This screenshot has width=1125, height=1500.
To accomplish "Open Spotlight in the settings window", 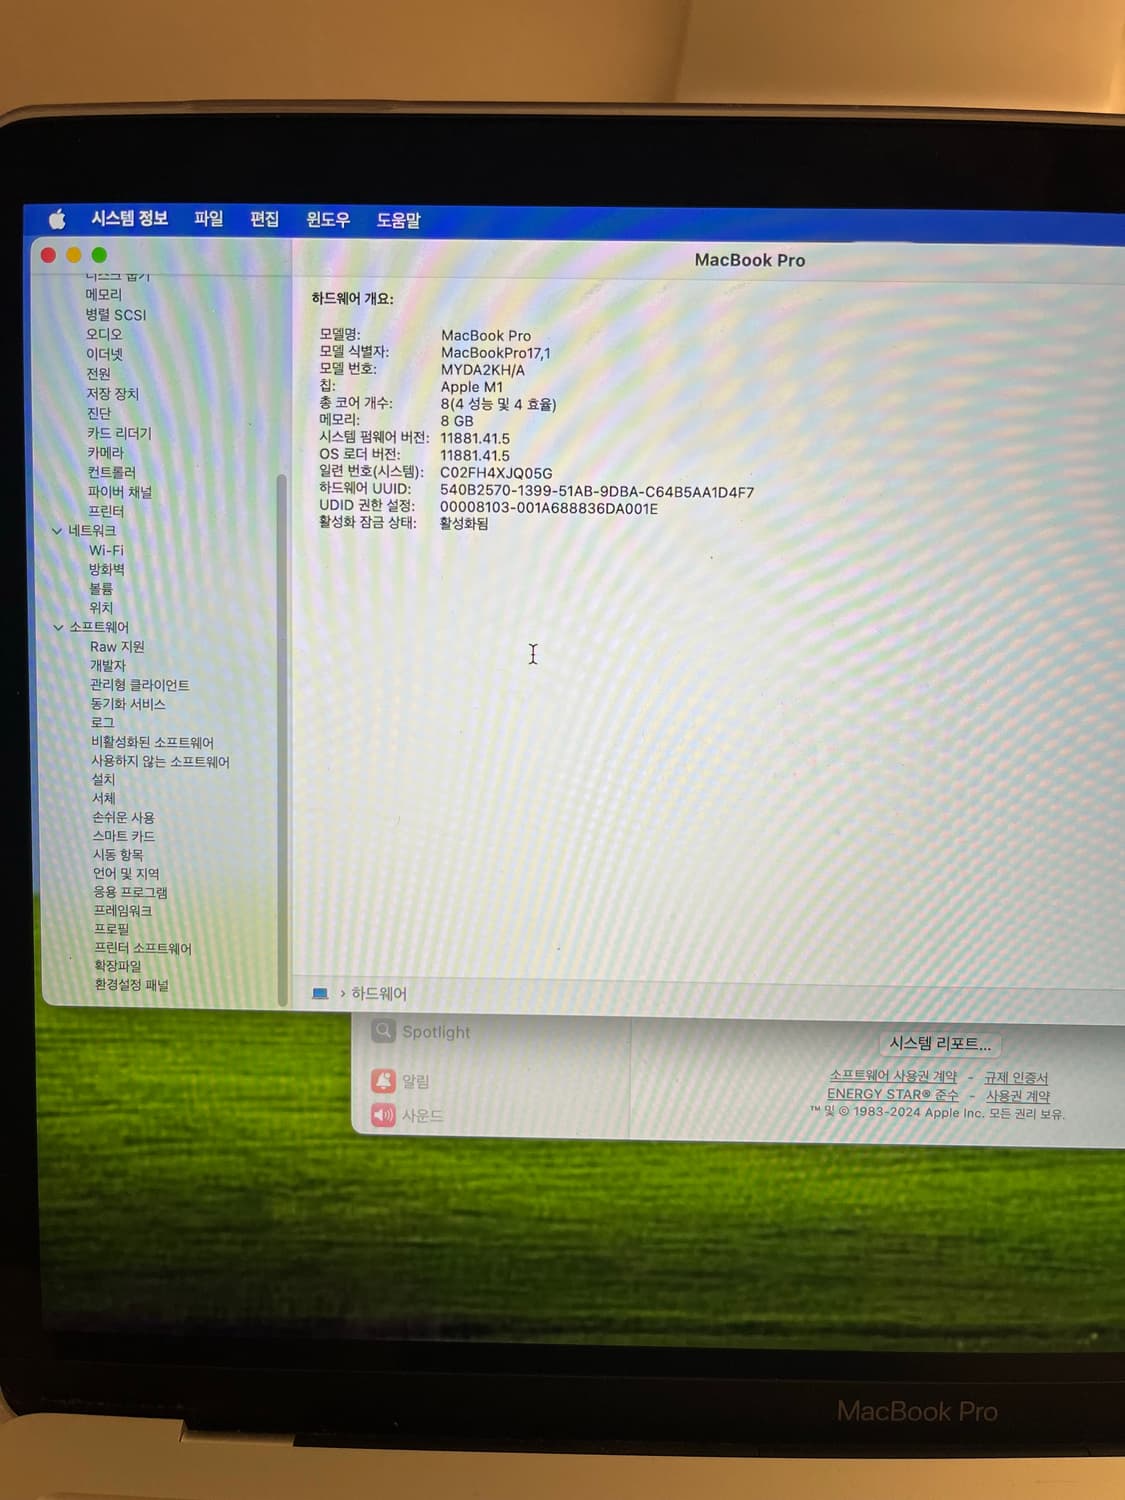I will (x=421, y=1031).
